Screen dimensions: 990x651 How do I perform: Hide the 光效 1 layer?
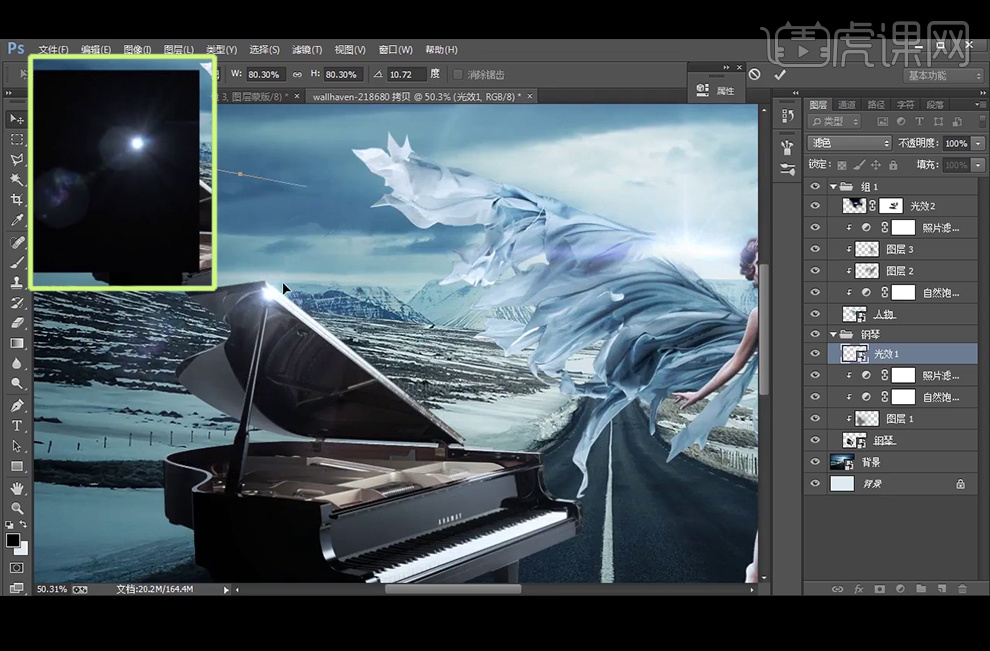815,354
